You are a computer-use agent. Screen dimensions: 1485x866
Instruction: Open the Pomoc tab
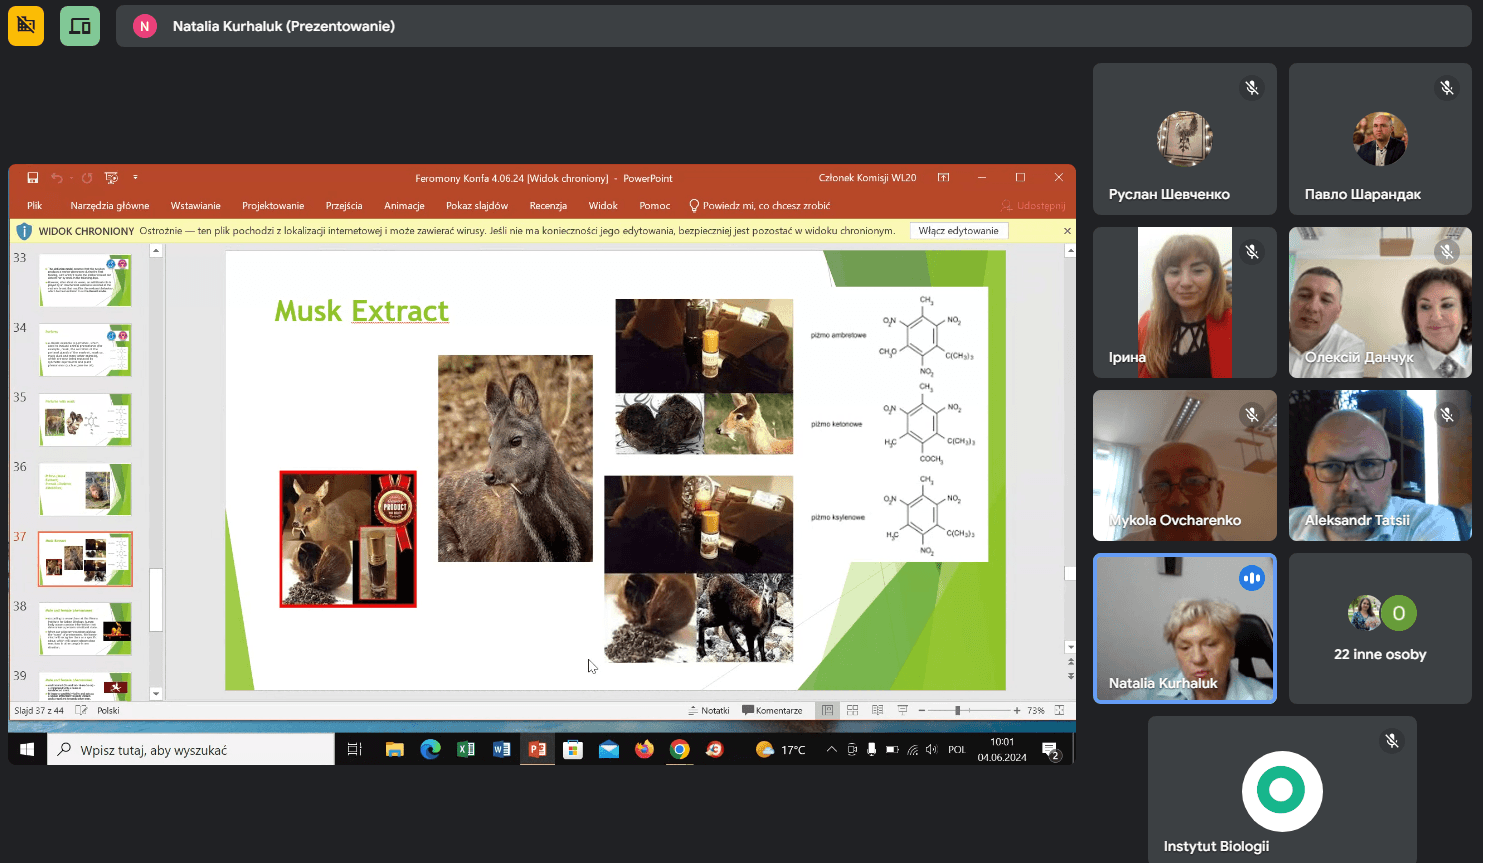coord(655,205)
